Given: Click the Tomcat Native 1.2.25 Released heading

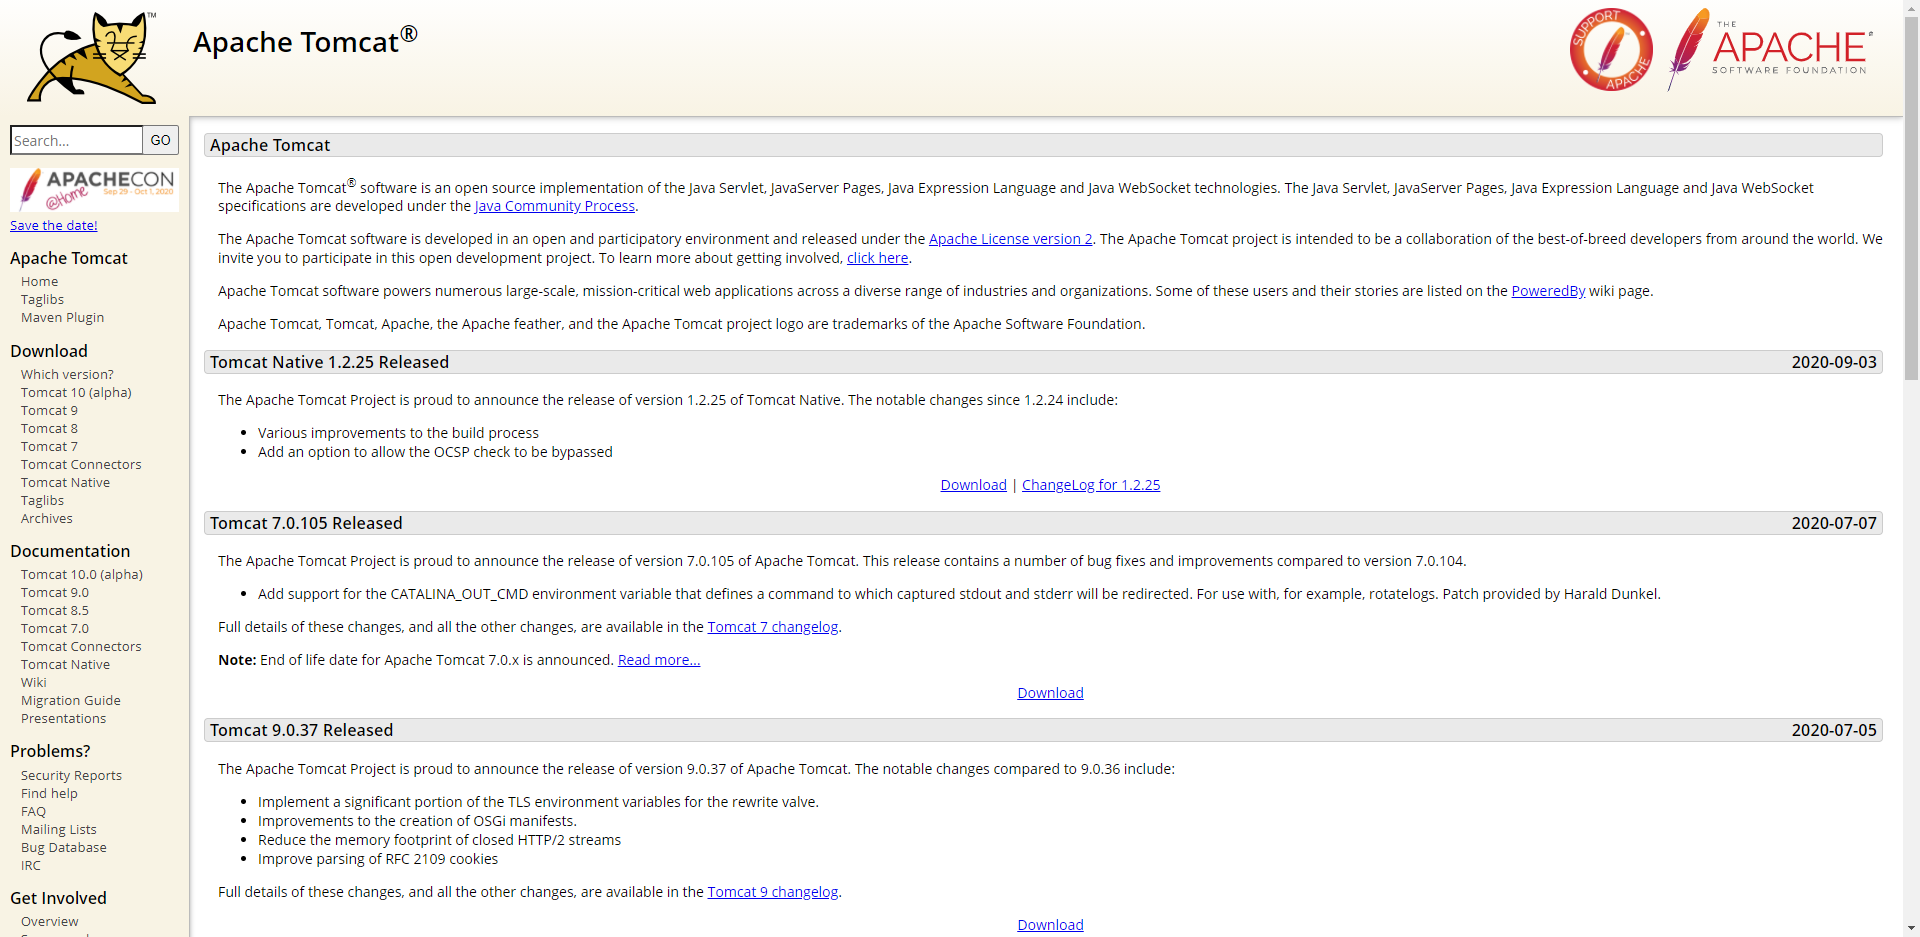Looking at the screenshot, I should 330,362.
